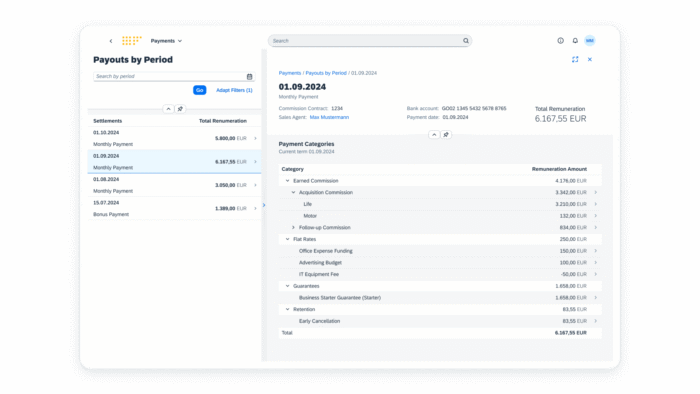Open Payments breadcrumb link
The image size is (700, 394).
tap(290, 73)
